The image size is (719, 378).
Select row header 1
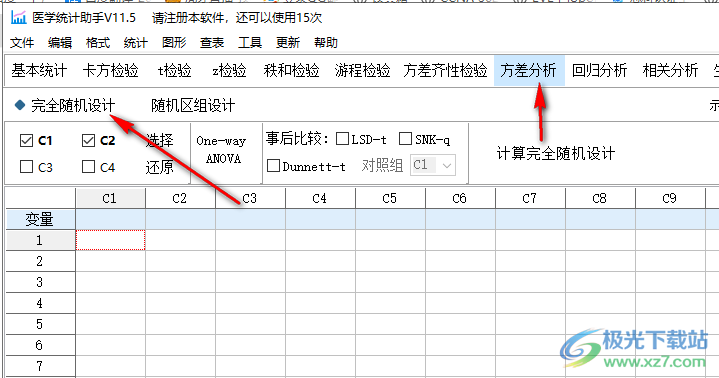point(40,240)
